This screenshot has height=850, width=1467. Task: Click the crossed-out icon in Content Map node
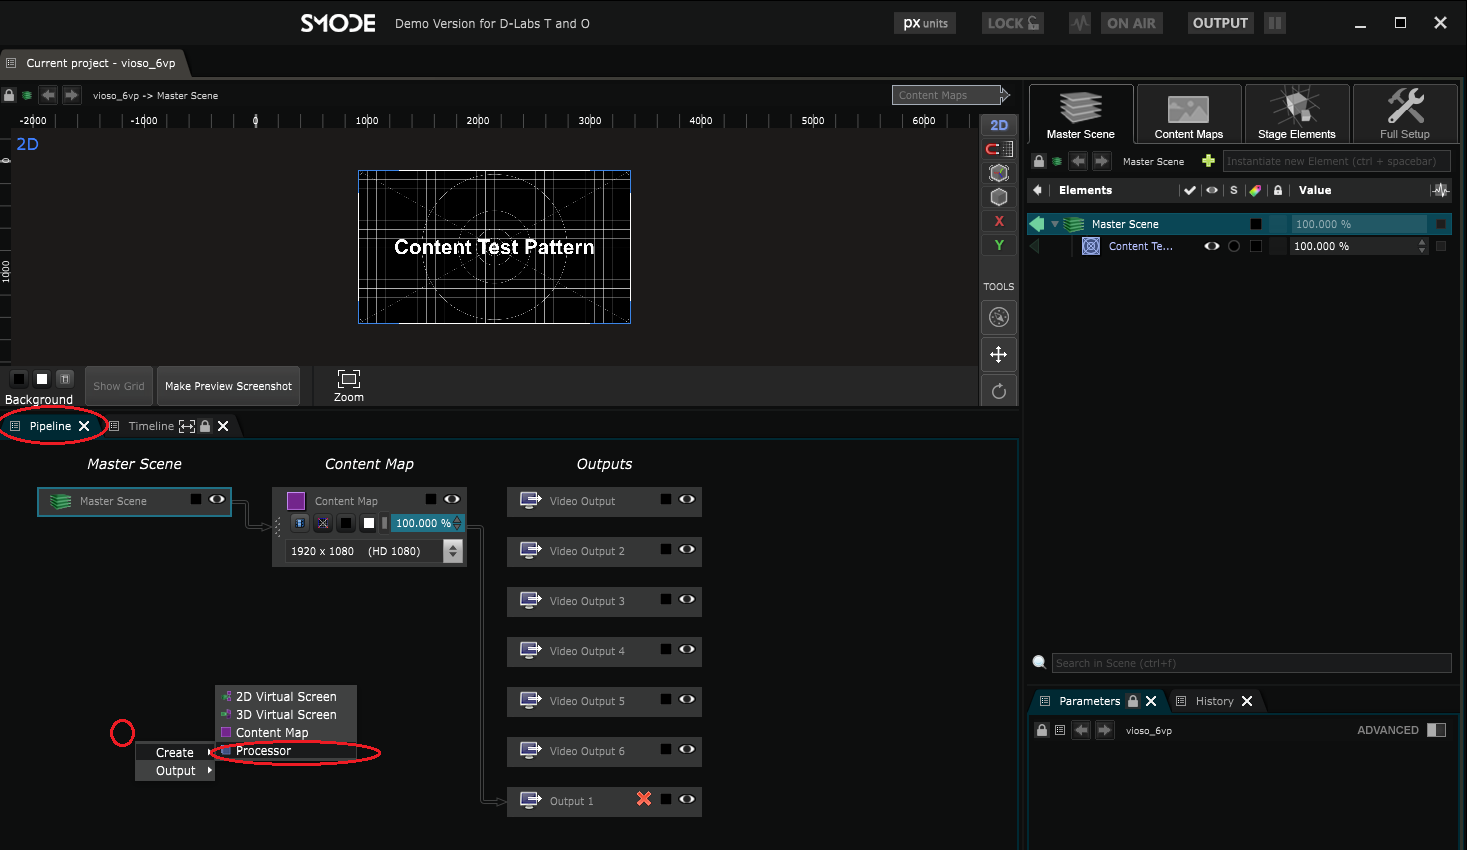323,523
